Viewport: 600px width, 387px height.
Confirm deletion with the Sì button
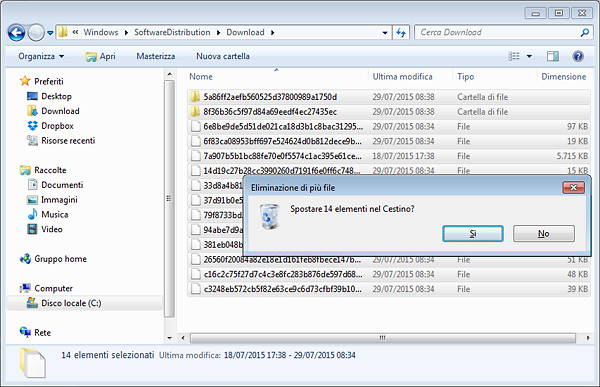(473, 234)
